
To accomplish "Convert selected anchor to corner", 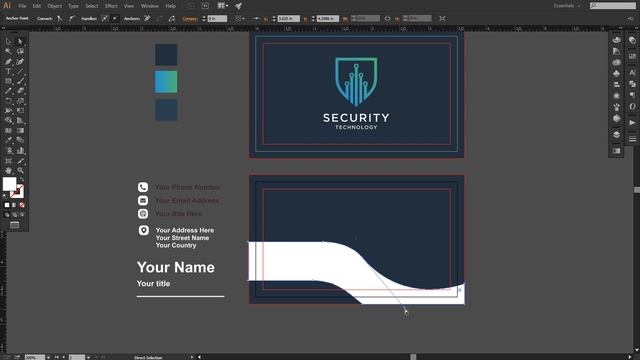I will (60, 18).
